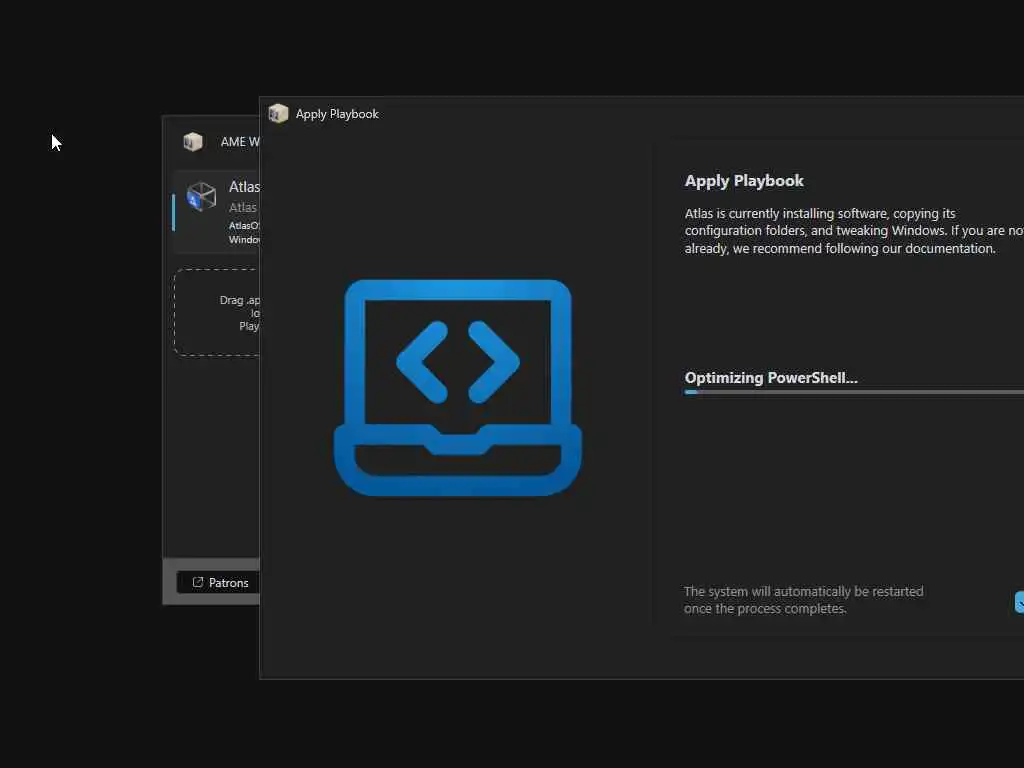Click the "Apply Playbook" heading

coord(744,181)
